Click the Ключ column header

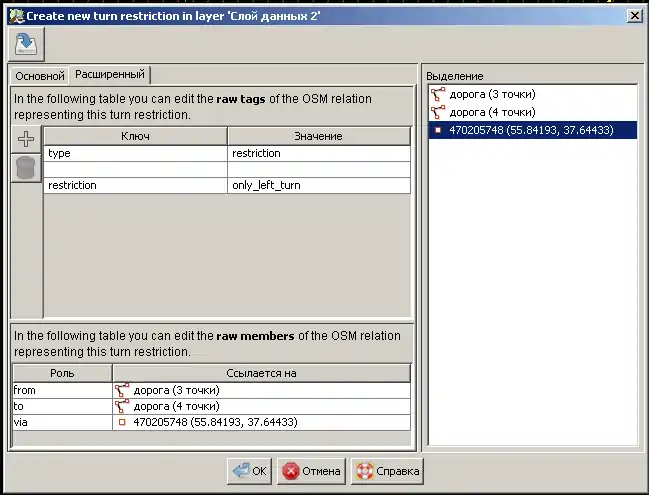[x=135, y=136]
